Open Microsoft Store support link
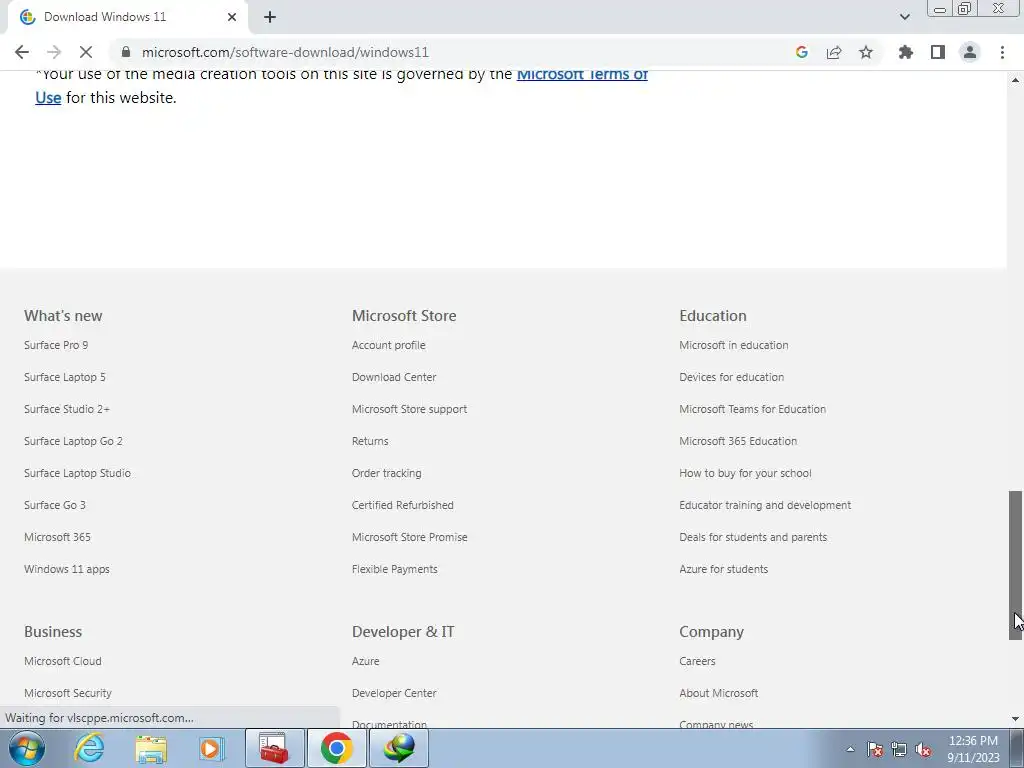 tap(409, 409)
